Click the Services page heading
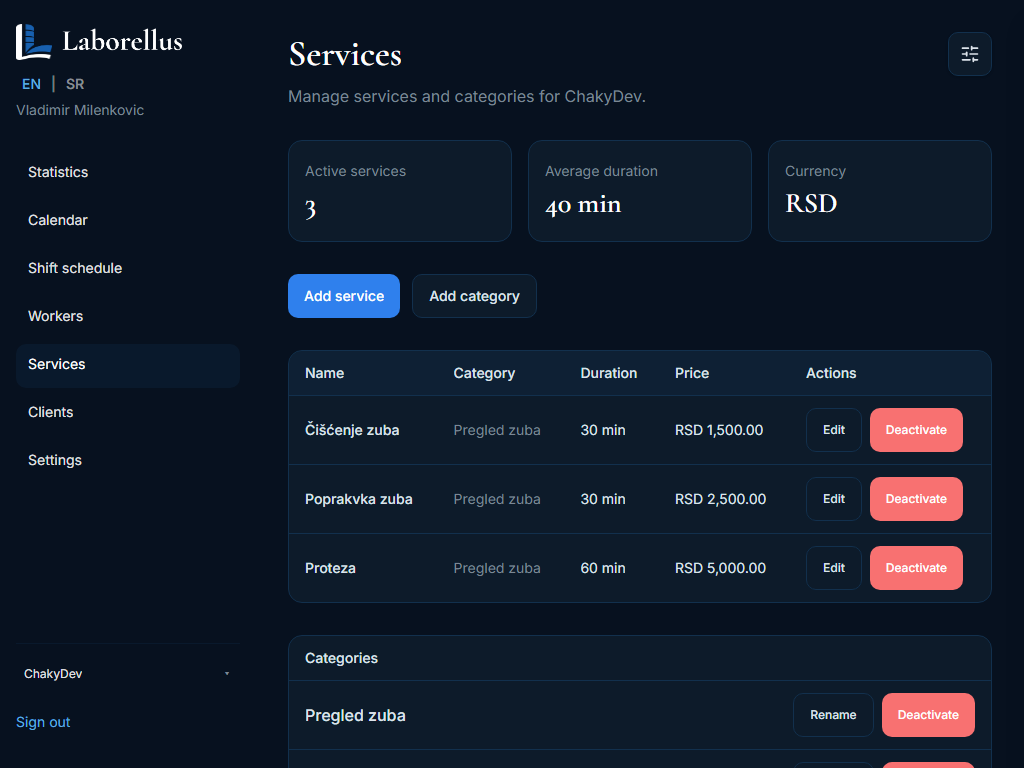 [345, 55]
